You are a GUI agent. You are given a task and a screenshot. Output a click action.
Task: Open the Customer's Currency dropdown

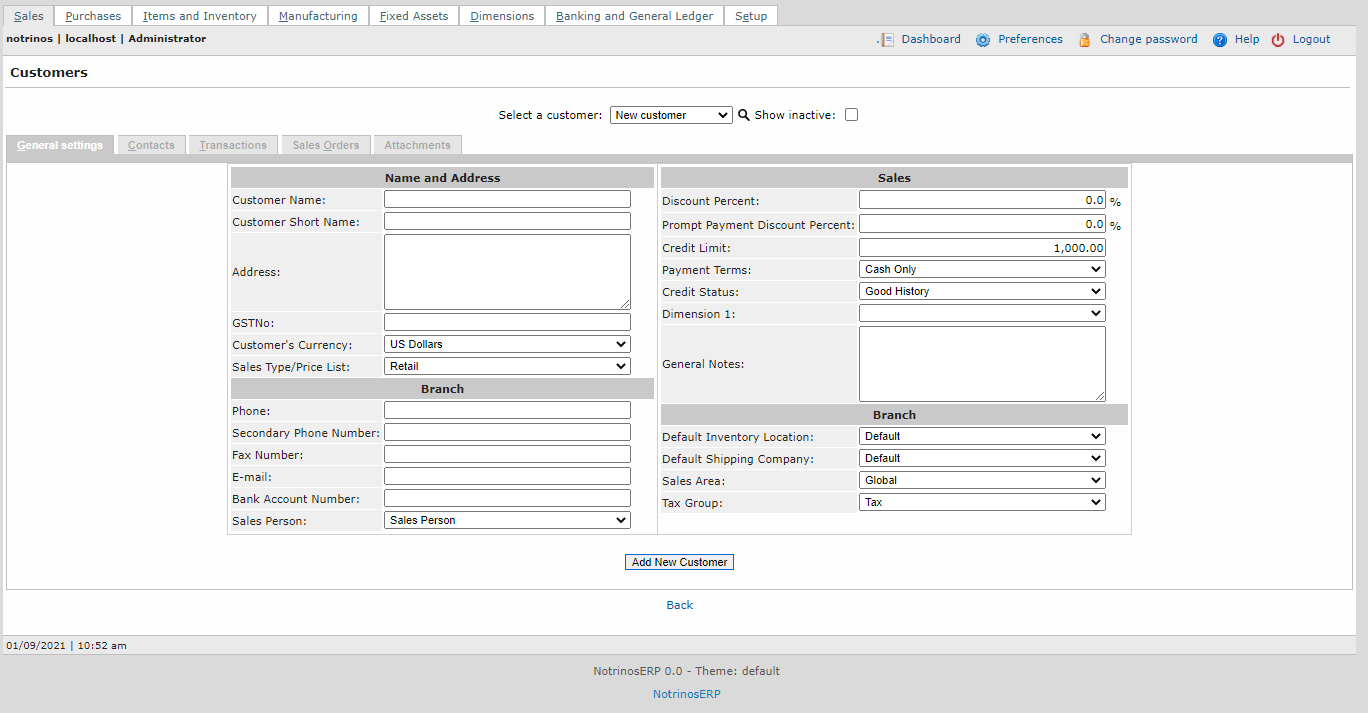click(506, 343)
